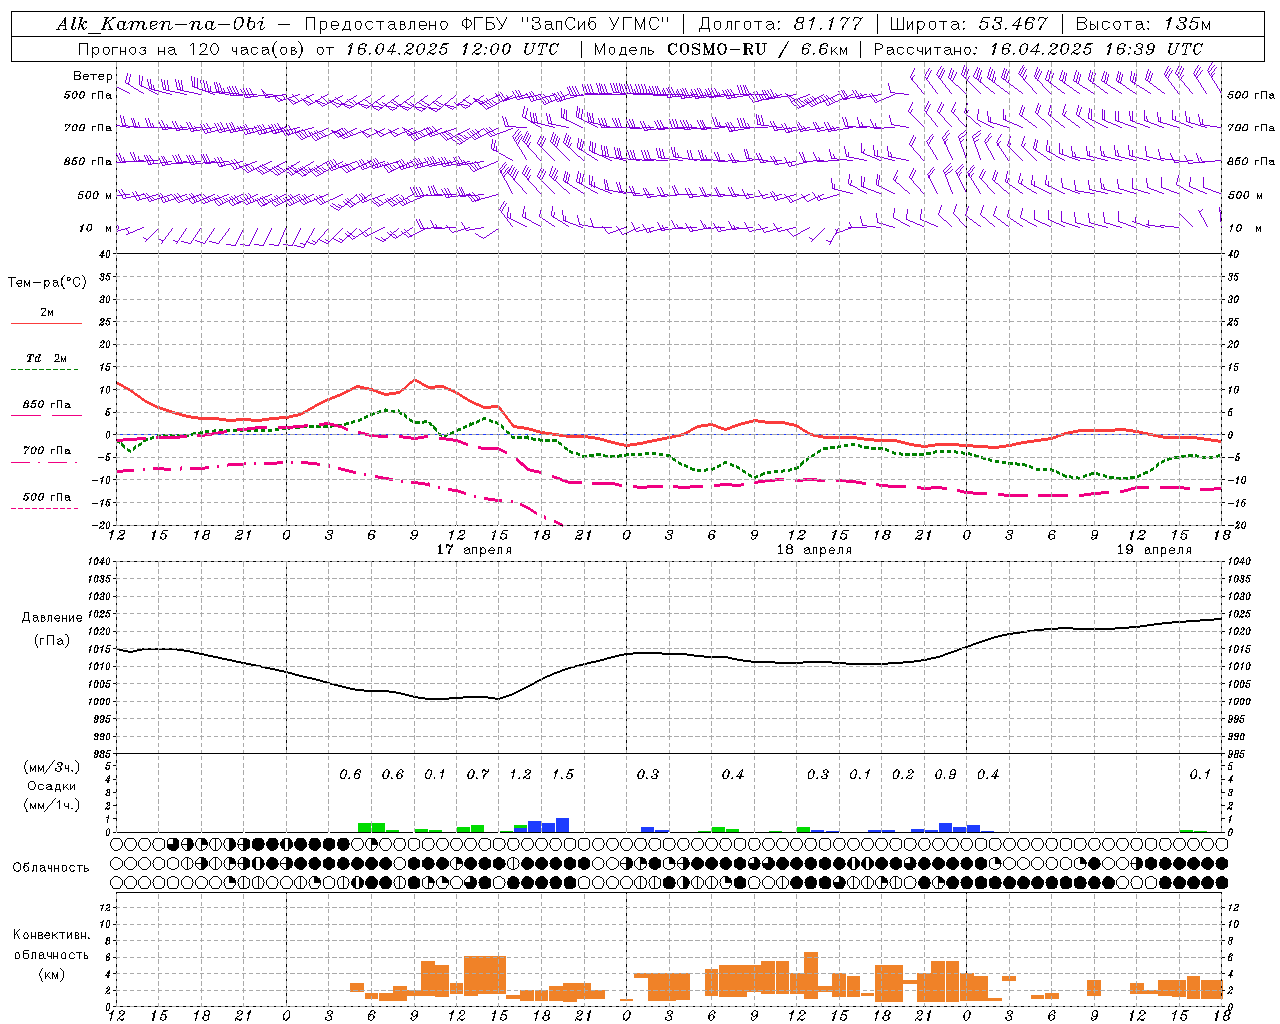Viewport: 1280px width, 1024px height.
Task: Click the "Облачность" cloud cover label
Action: [x=51, y=868]
